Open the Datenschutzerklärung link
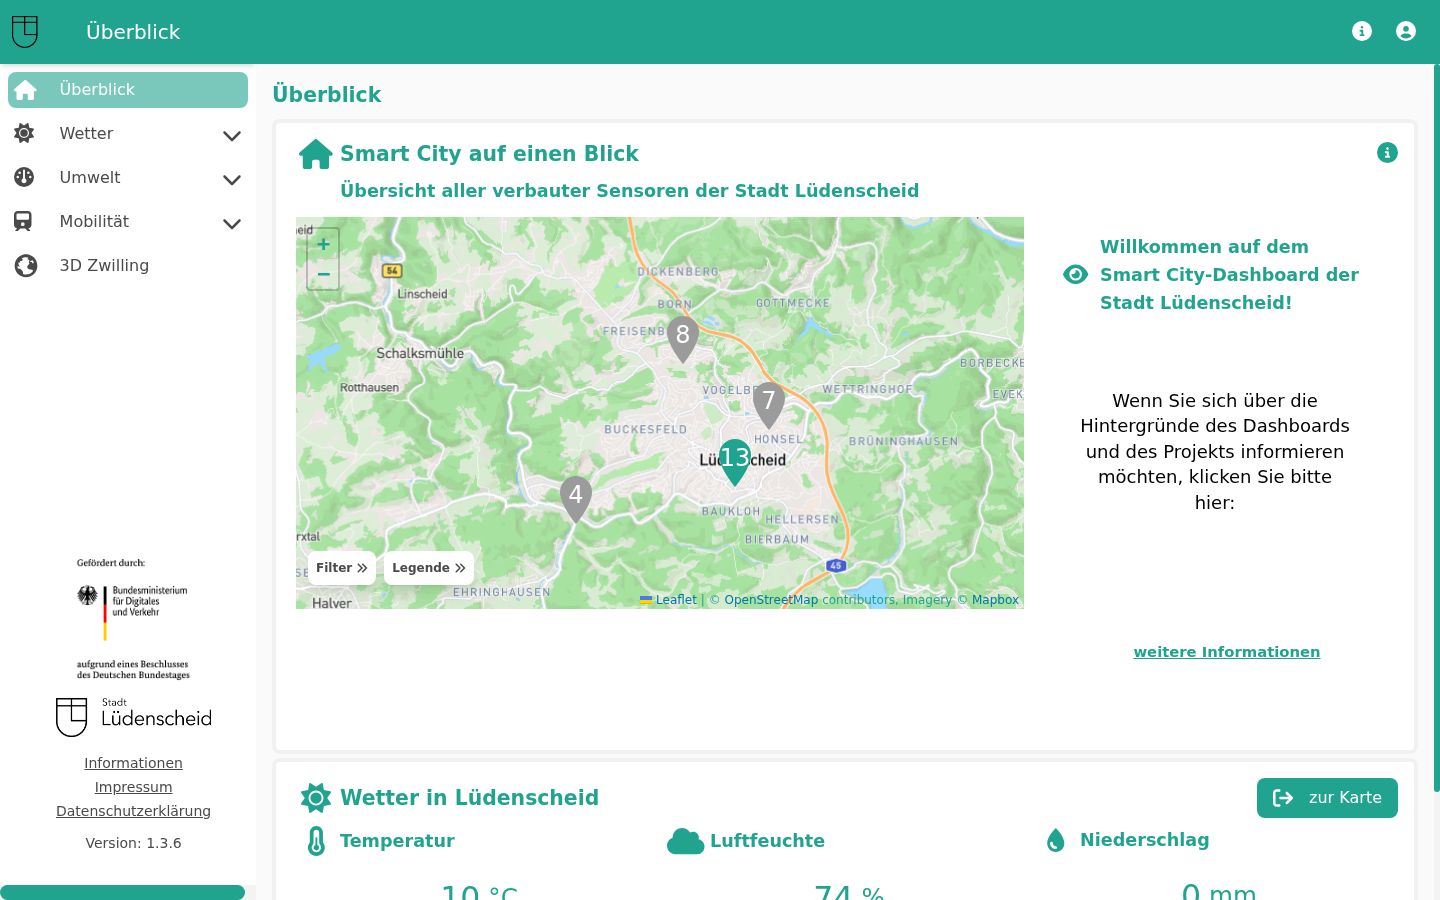 133,811
